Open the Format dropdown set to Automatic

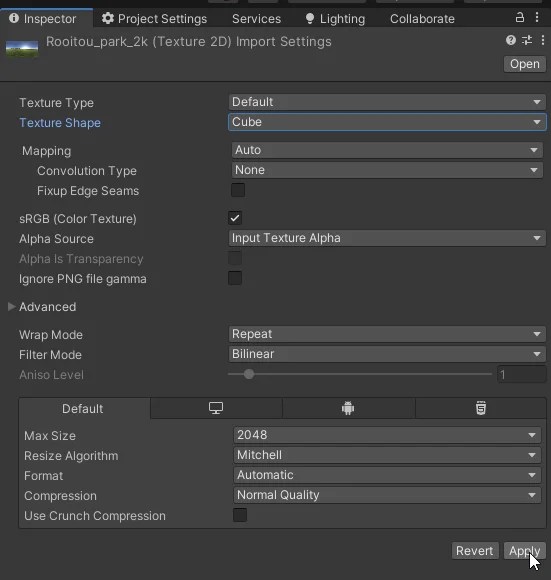click(x=387, y=475)
